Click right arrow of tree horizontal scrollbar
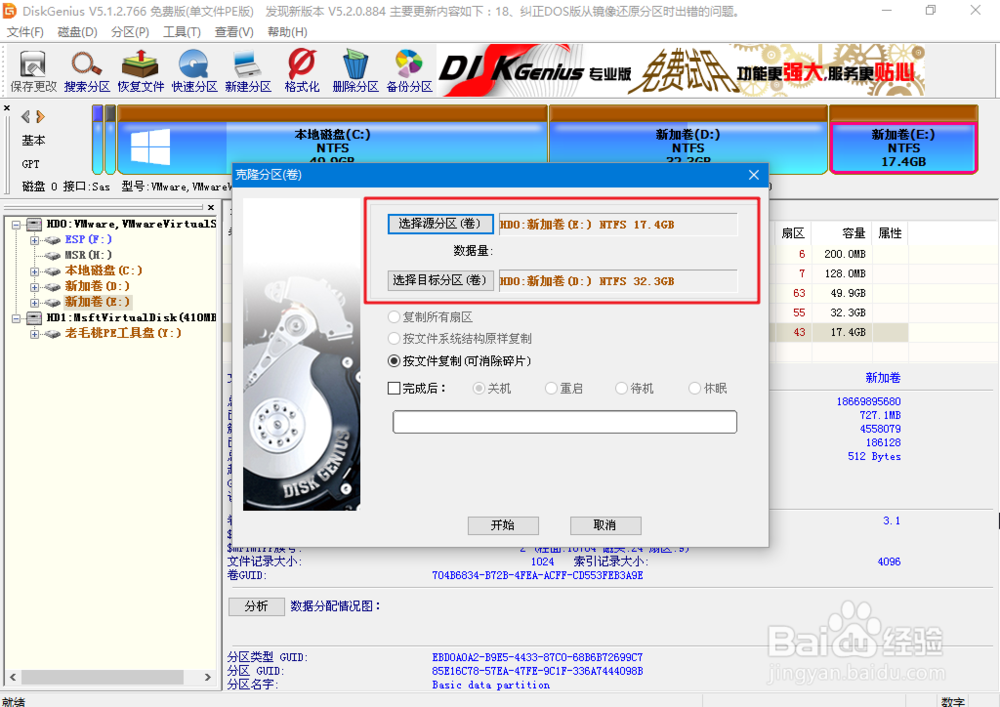The image size is (1000, 707). click(x=208, y=677)
